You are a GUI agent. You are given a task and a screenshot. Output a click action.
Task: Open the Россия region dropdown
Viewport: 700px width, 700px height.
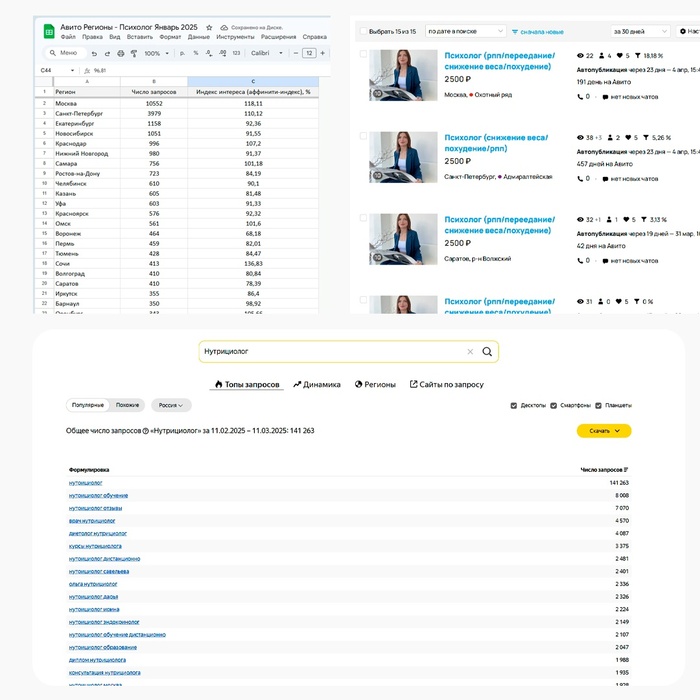(171, 406)
